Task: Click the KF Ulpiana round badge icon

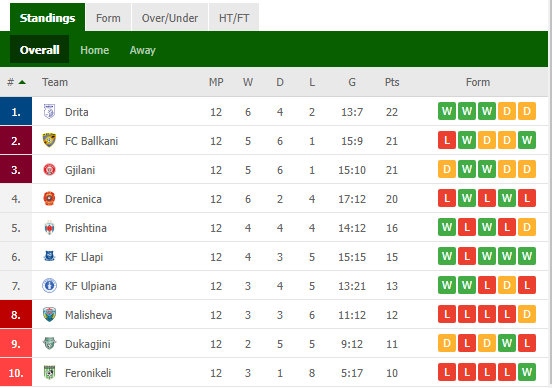Action: tap(49, 286)
